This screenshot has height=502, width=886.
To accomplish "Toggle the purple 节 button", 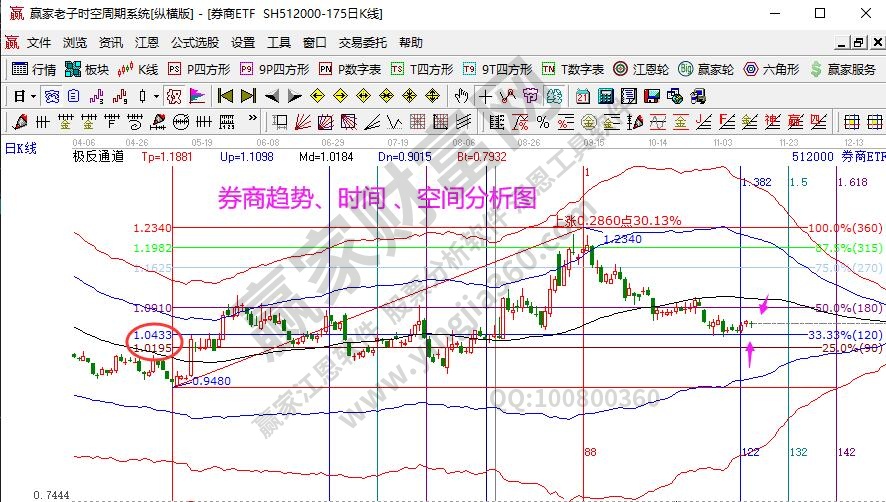I will coord(531,96).
